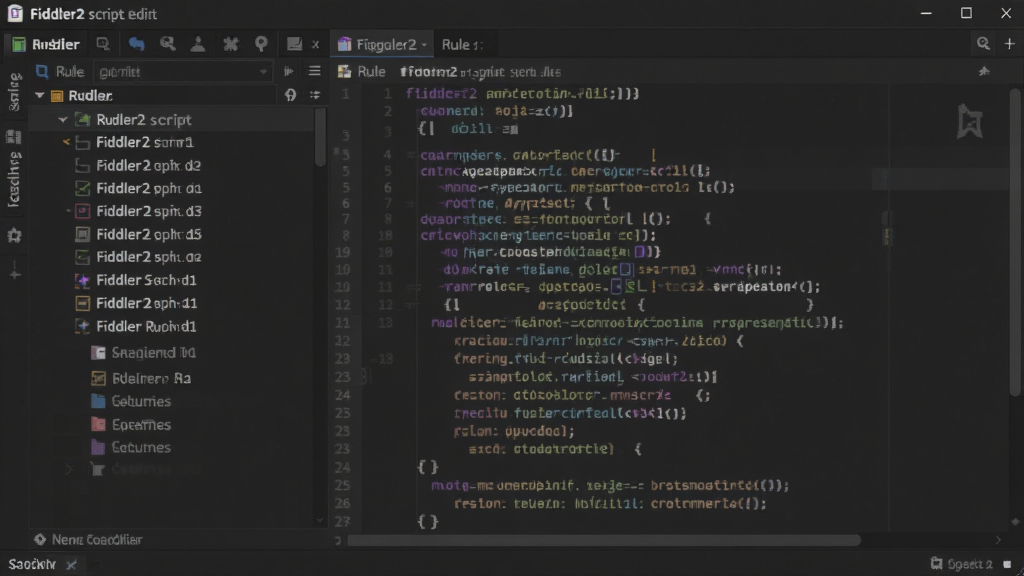Click the horizontal scrollbar under the editor
Viewport: 1024px width, 576px height.
(604, 540)
